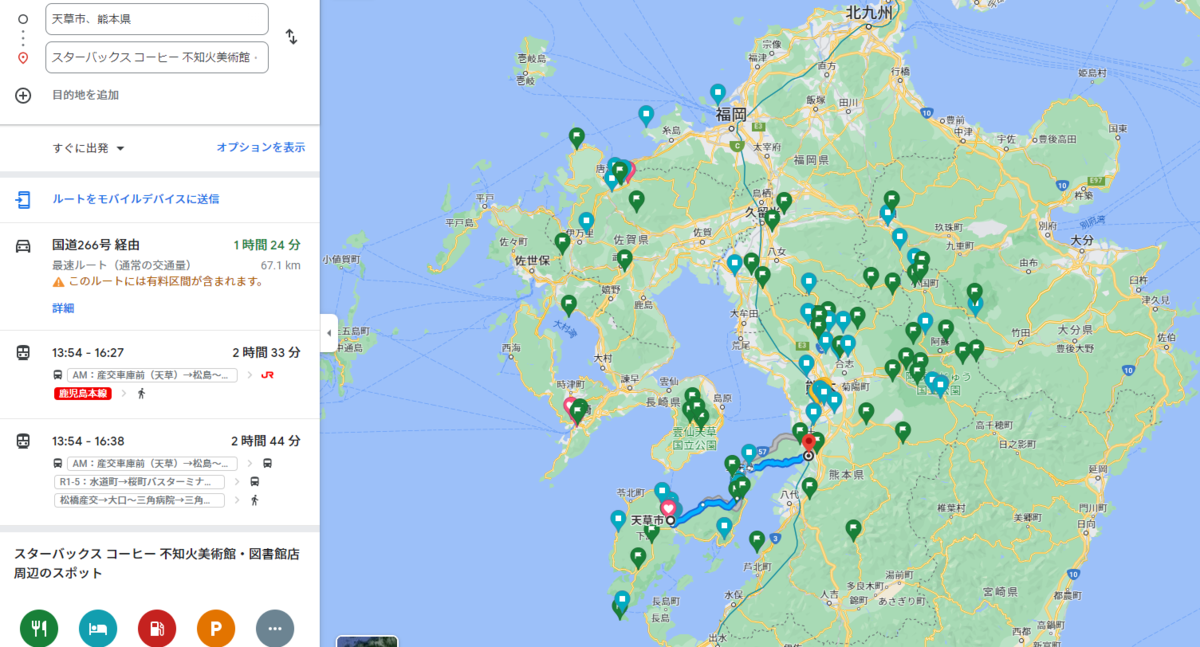This screenshot has width=1200, height=647.
Task: Select the 2 時間 44 分 transit route
Action: 160,472
